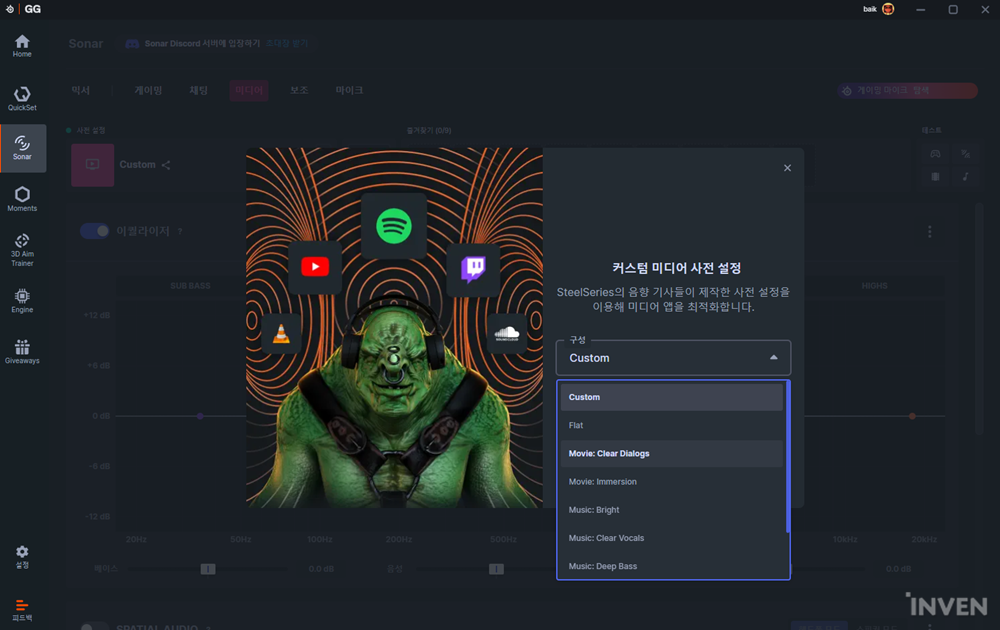The height and width of the screenshot is (630, 1000).
Task: Click the music note test icon
Action: click(x=966, y=177)
